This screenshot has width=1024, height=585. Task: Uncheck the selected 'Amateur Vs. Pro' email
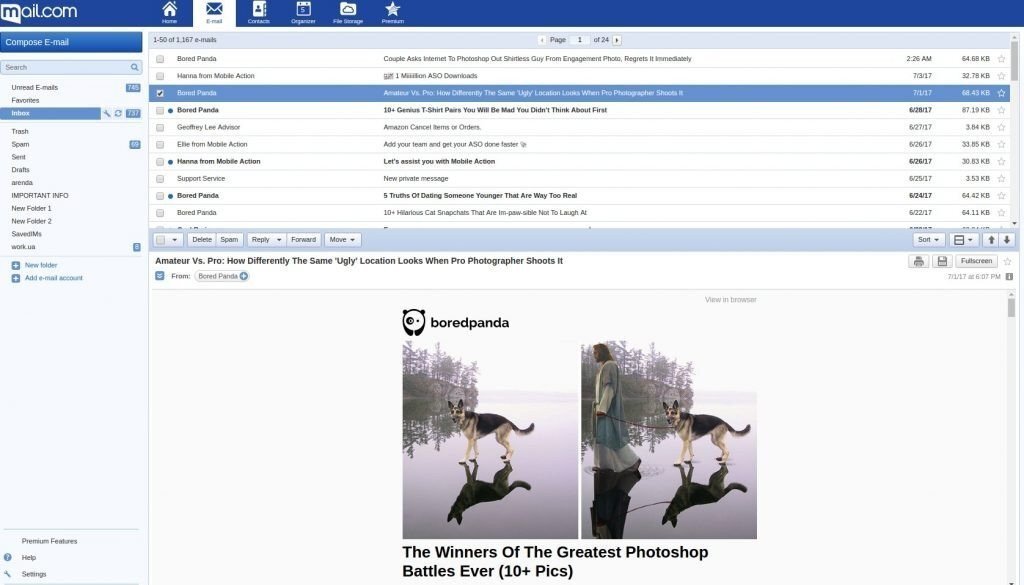click(160, 93)
